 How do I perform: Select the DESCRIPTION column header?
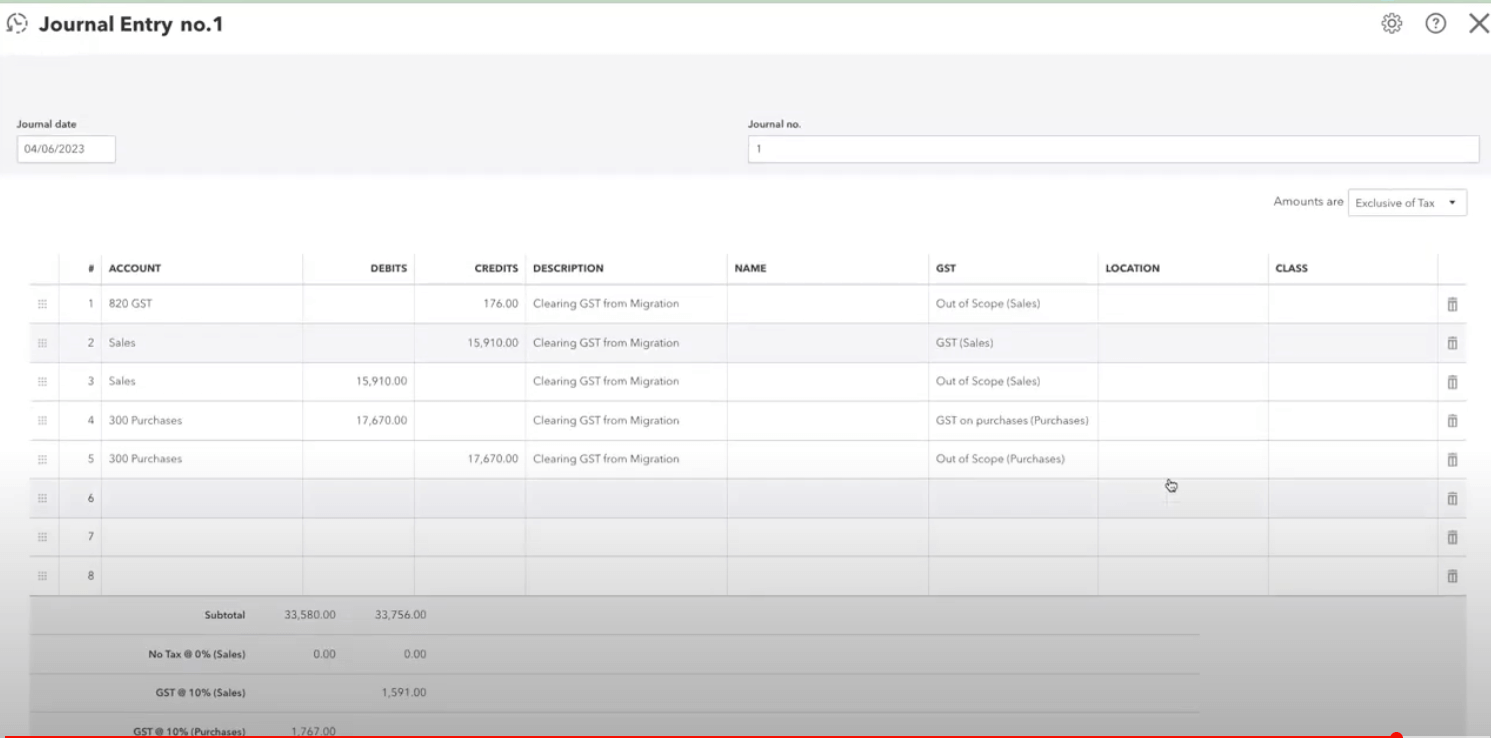[x=568, y=269]
